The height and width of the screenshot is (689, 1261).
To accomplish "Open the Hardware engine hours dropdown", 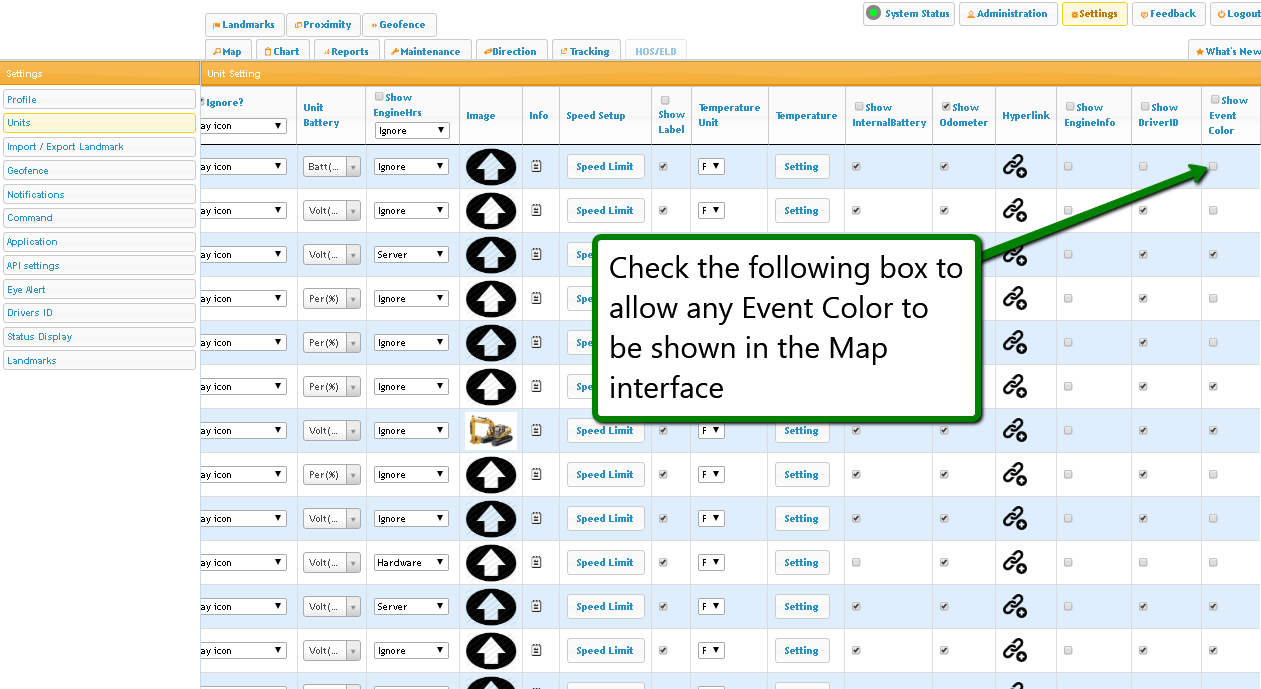I will 411,563.
